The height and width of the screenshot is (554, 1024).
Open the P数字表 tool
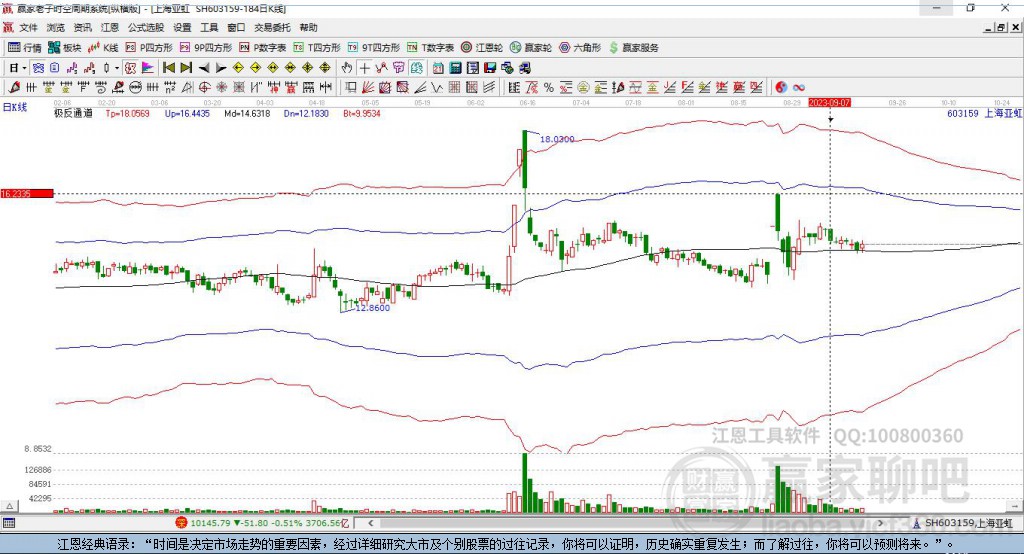[263, 48]
